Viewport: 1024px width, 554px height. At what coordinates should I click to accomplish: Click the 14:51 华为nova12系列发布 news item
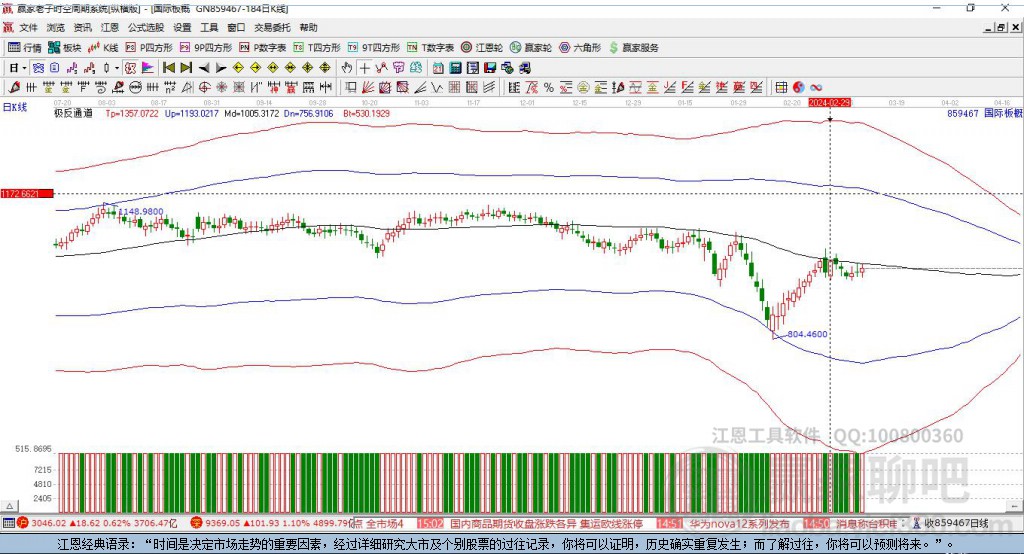tap(723, 523)
